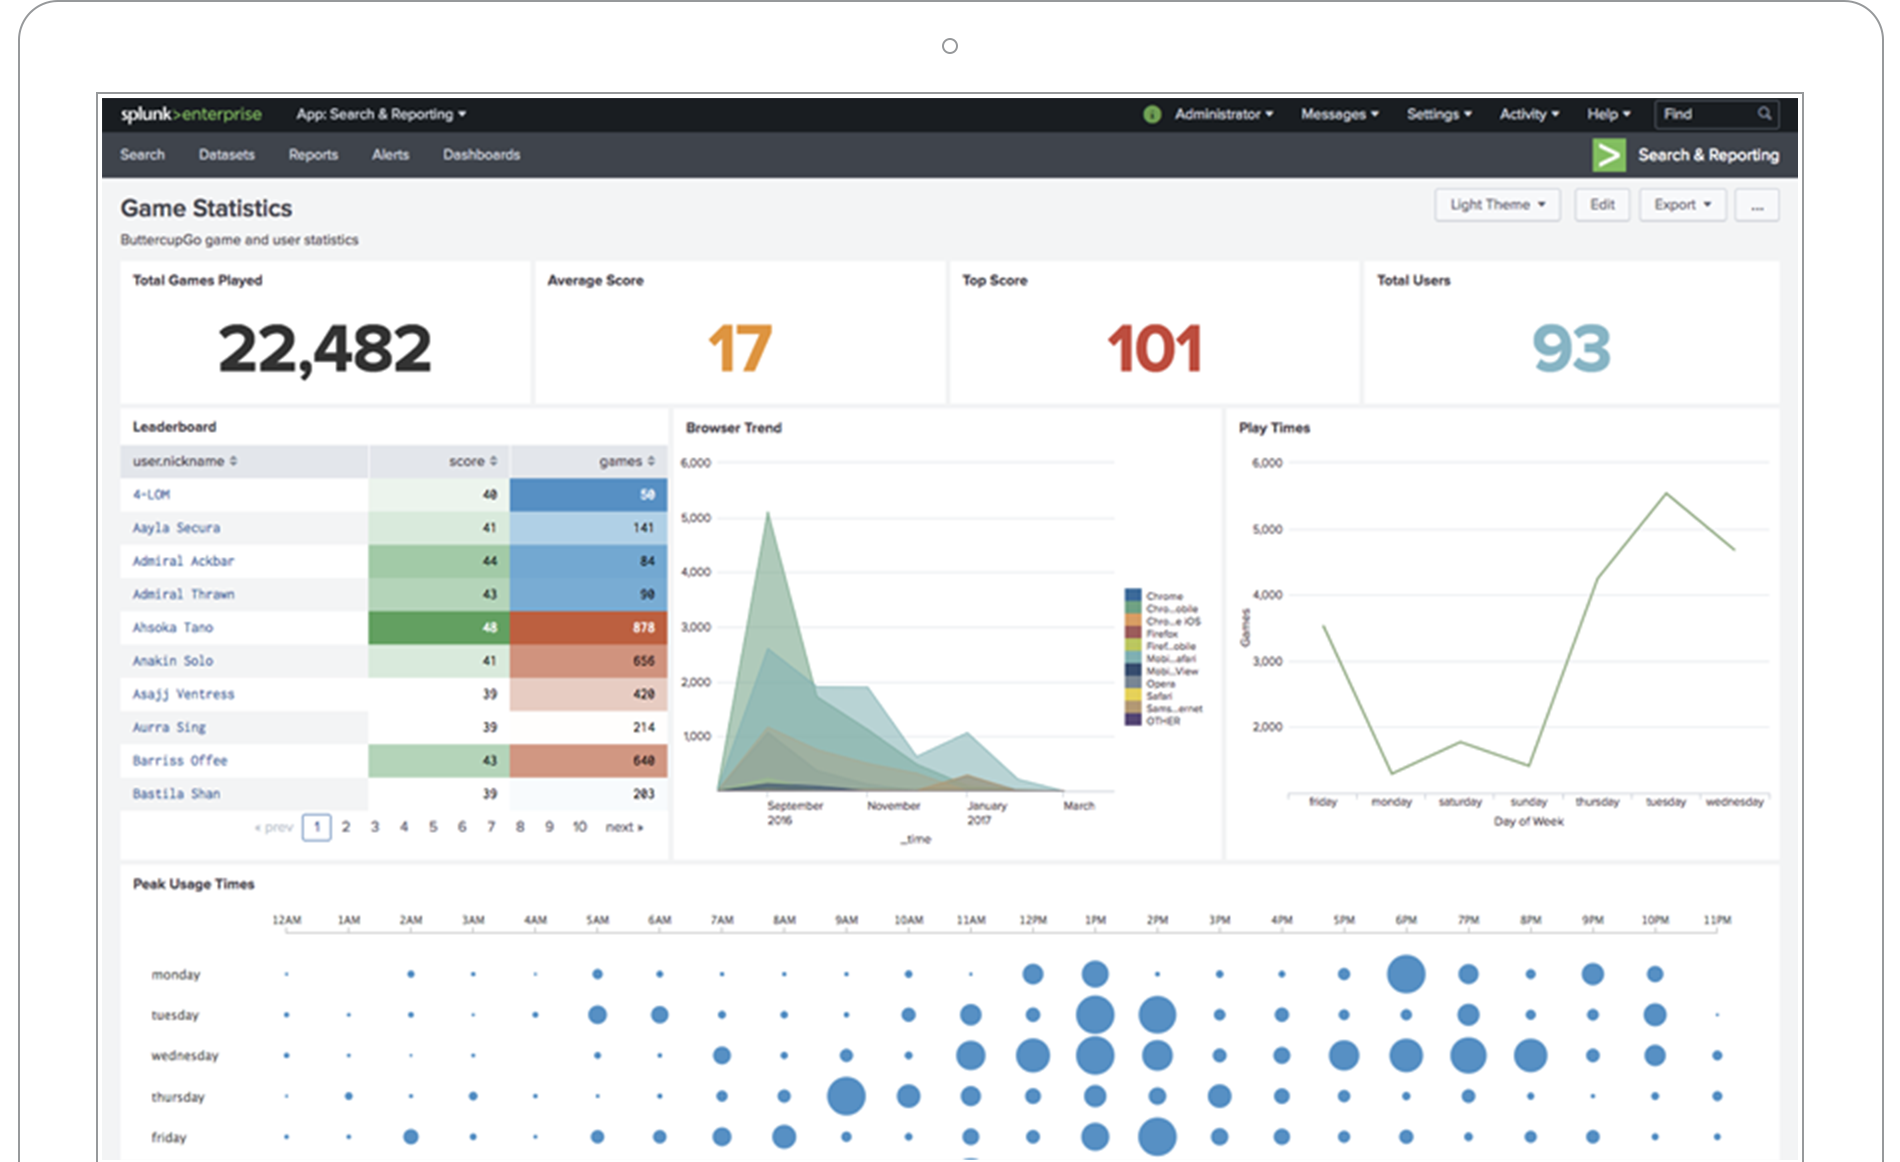Open the Light Theme selector

point(1496,204)
